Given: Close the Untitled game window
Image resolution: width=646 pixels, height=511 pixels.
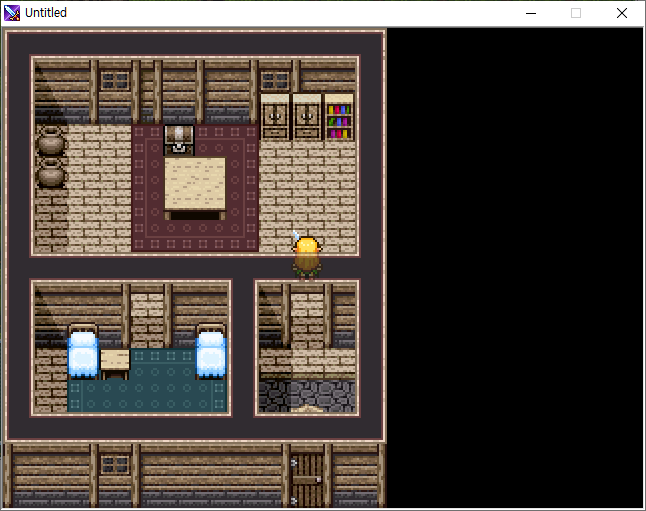Looking at the screenshot, I should point(622,13).
